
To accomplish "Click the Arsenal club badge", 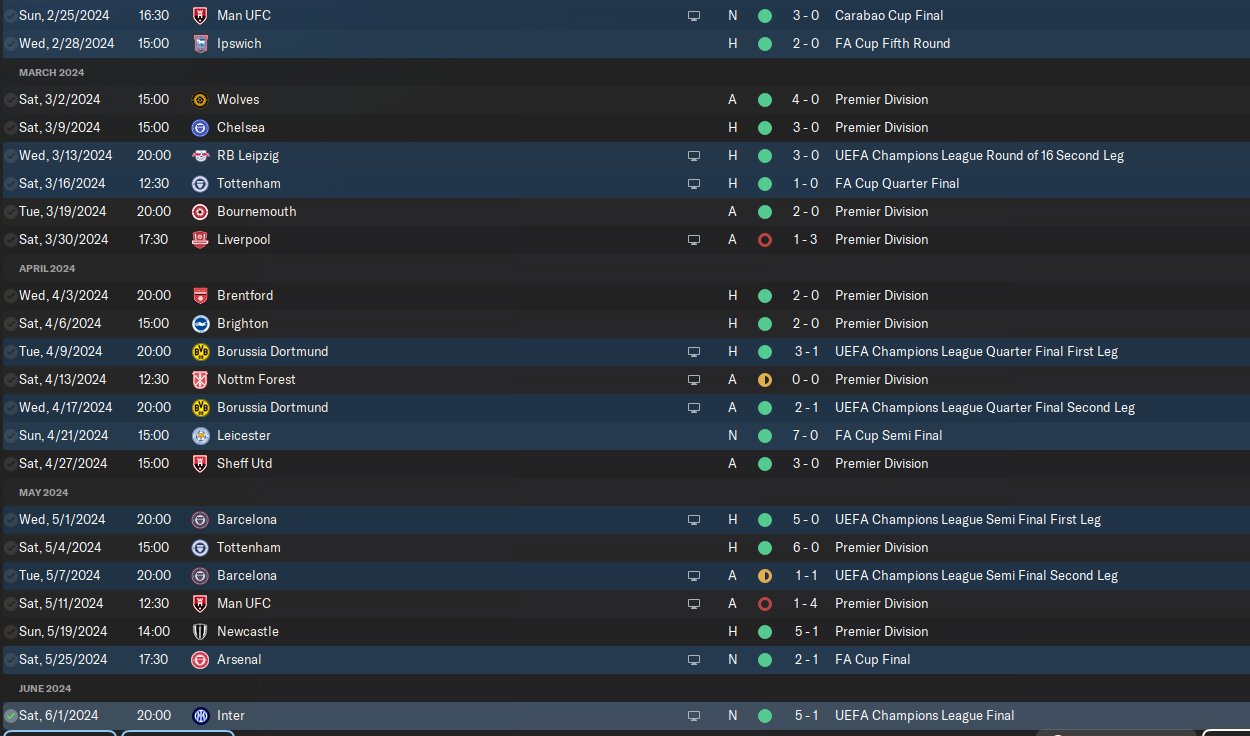I will 200,659.
